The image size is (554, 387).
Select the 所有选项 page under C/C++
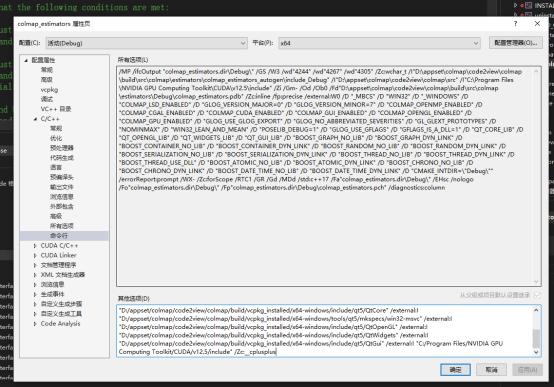(61, 226)
